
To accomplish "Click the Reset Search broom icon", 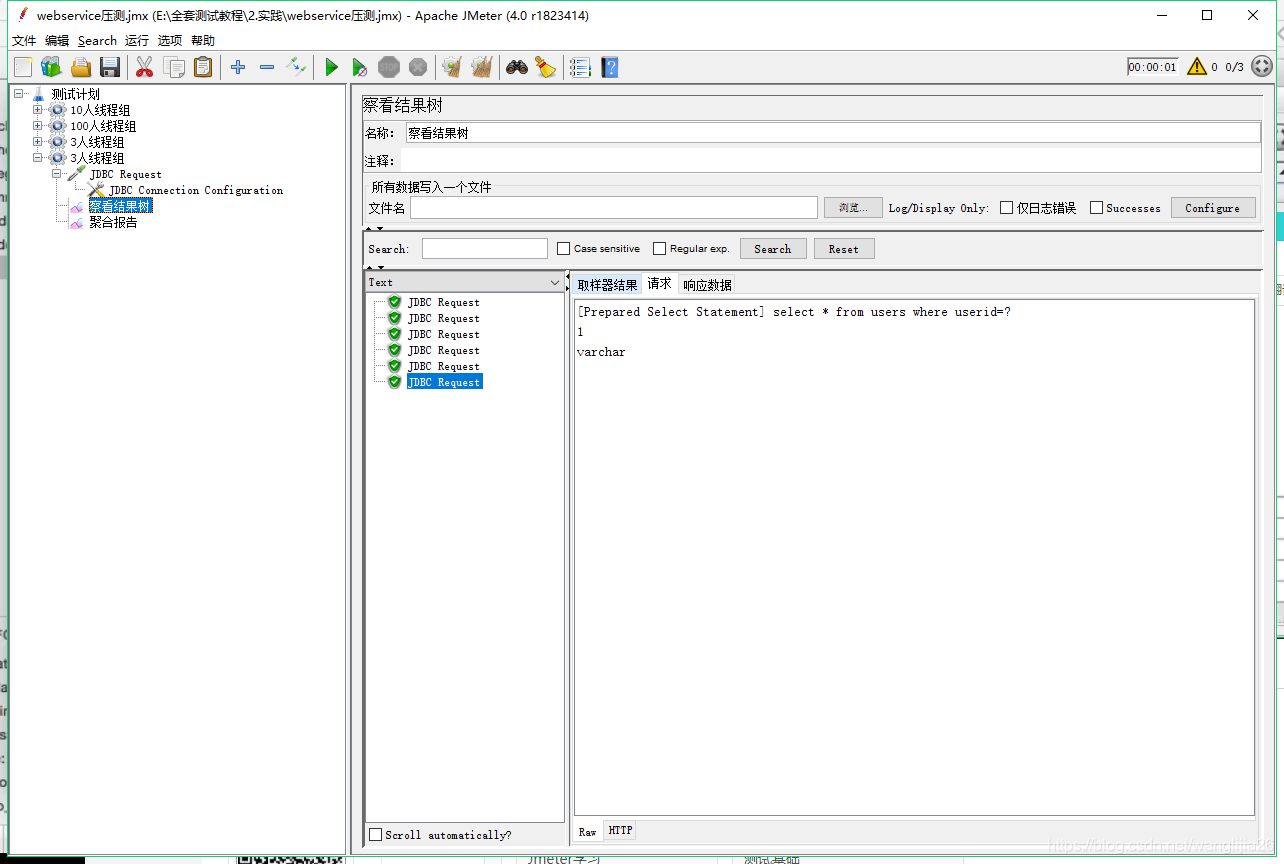I will tap(545, 67).
